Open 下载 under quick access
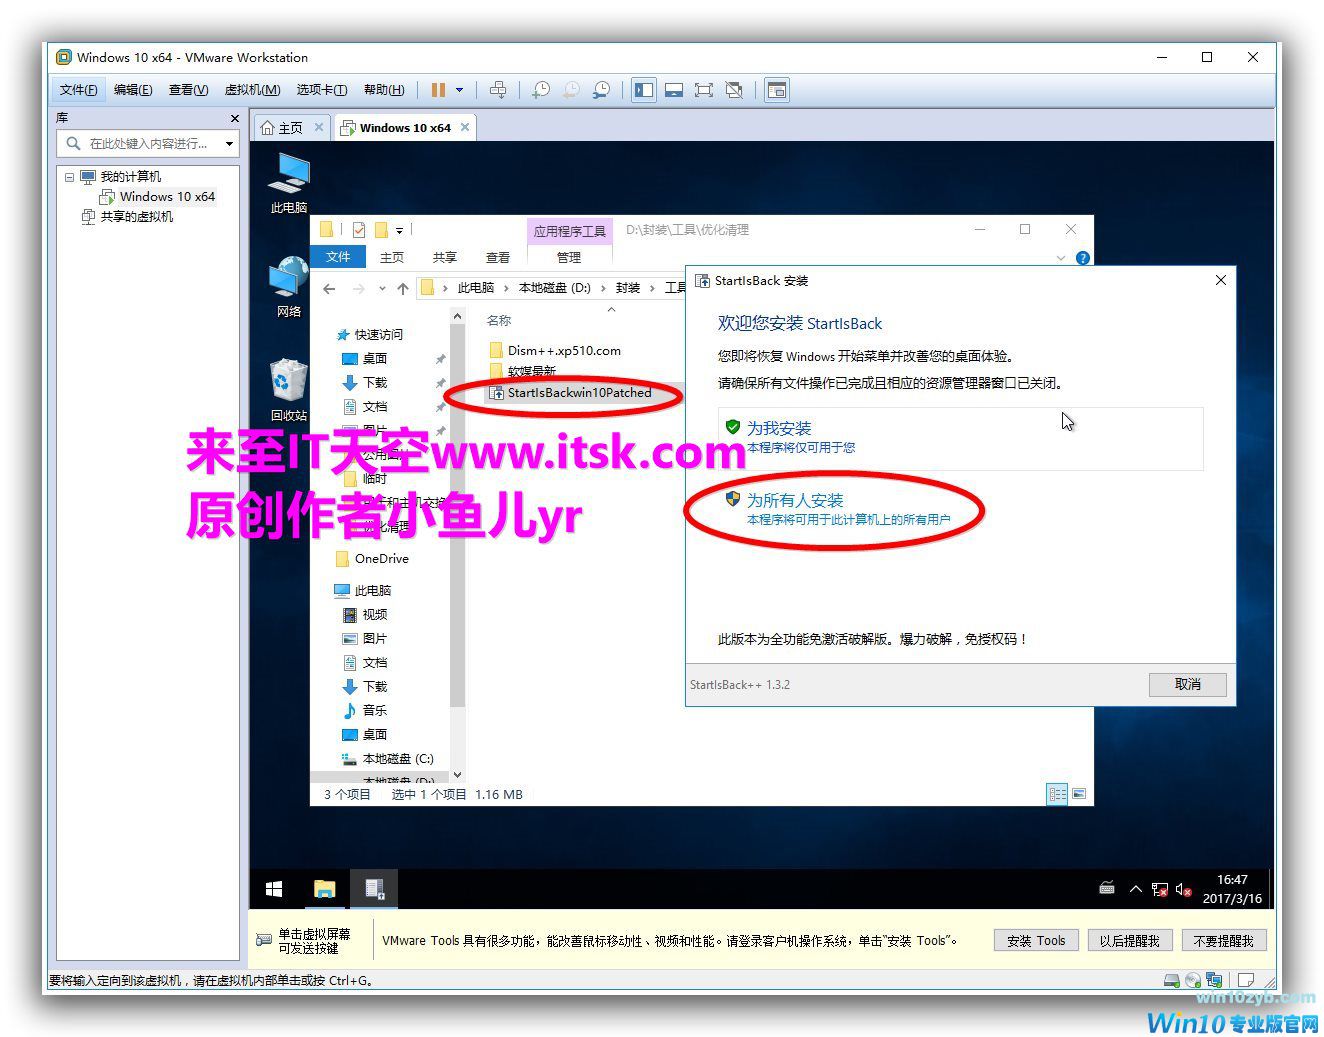 (x=375, y=383)
